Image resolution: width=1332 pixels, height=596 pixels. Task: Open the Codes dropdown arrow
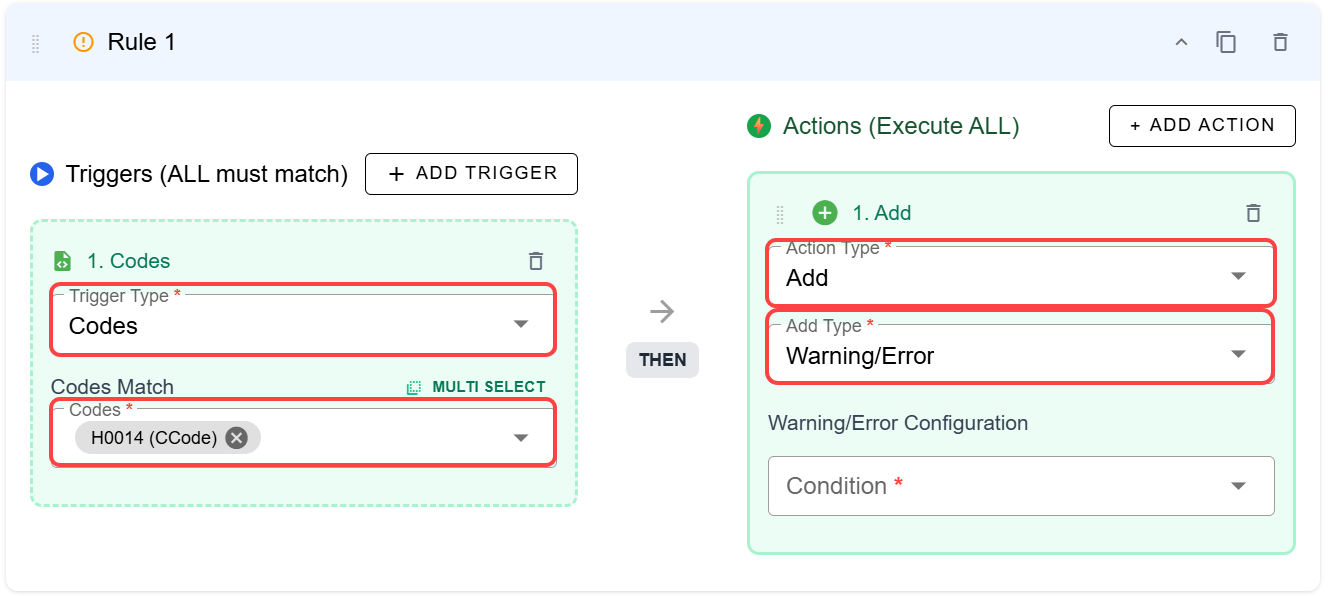(x=521, y=437)
